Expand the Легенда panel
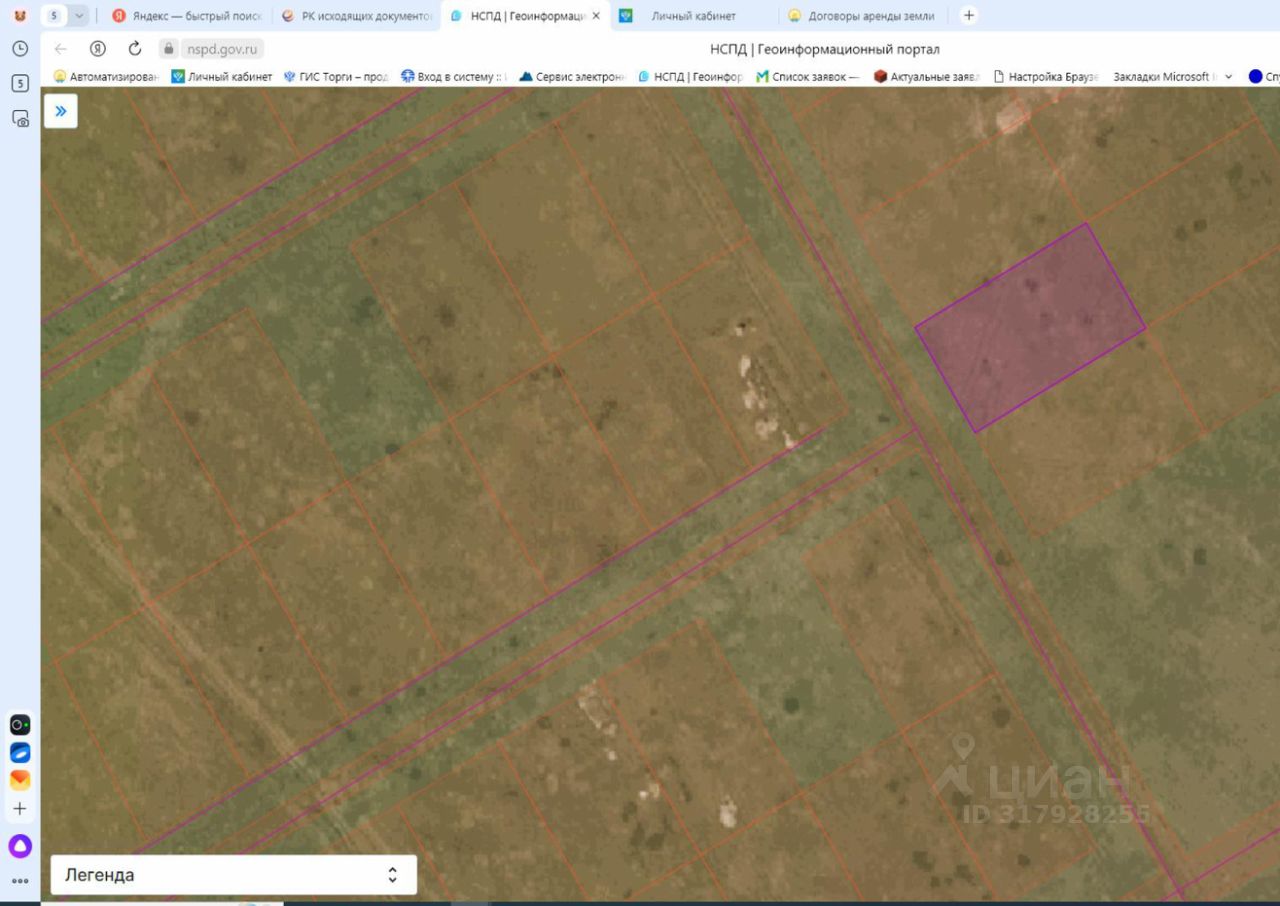Viewport: 1280px width, 906px height. click(x=233, y=875)
